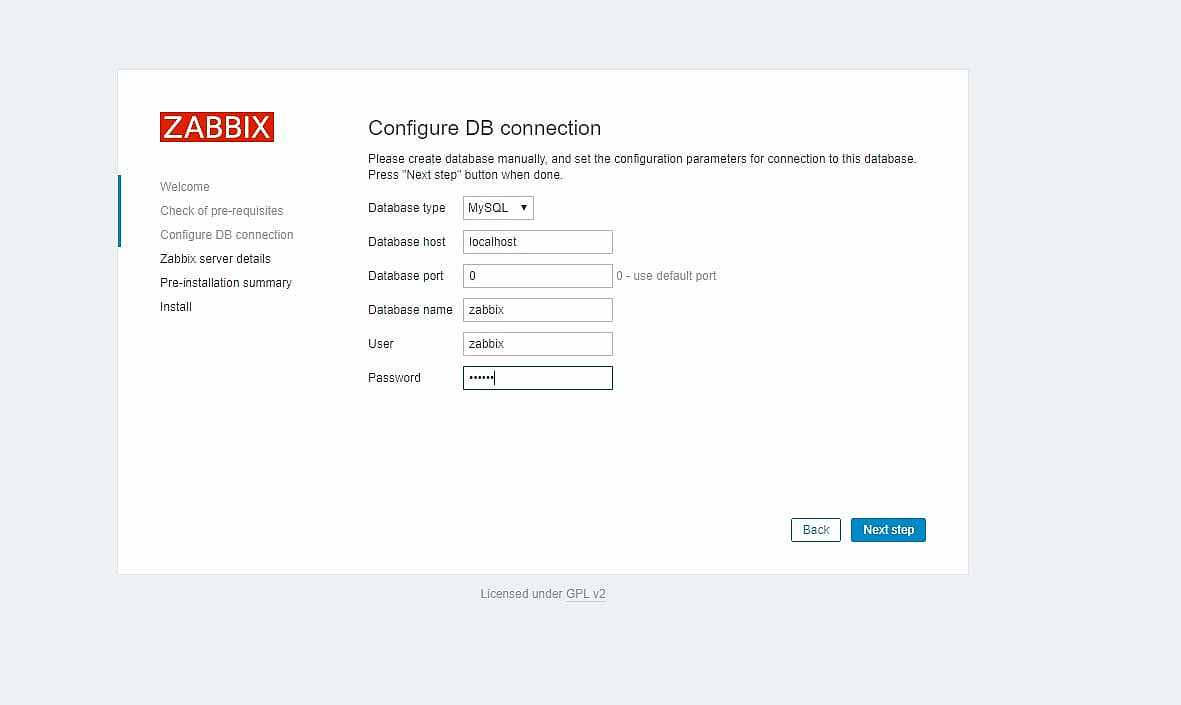1181x705 pixels.
Task: Open the GPL v2 license link
Action: (585, 594)
